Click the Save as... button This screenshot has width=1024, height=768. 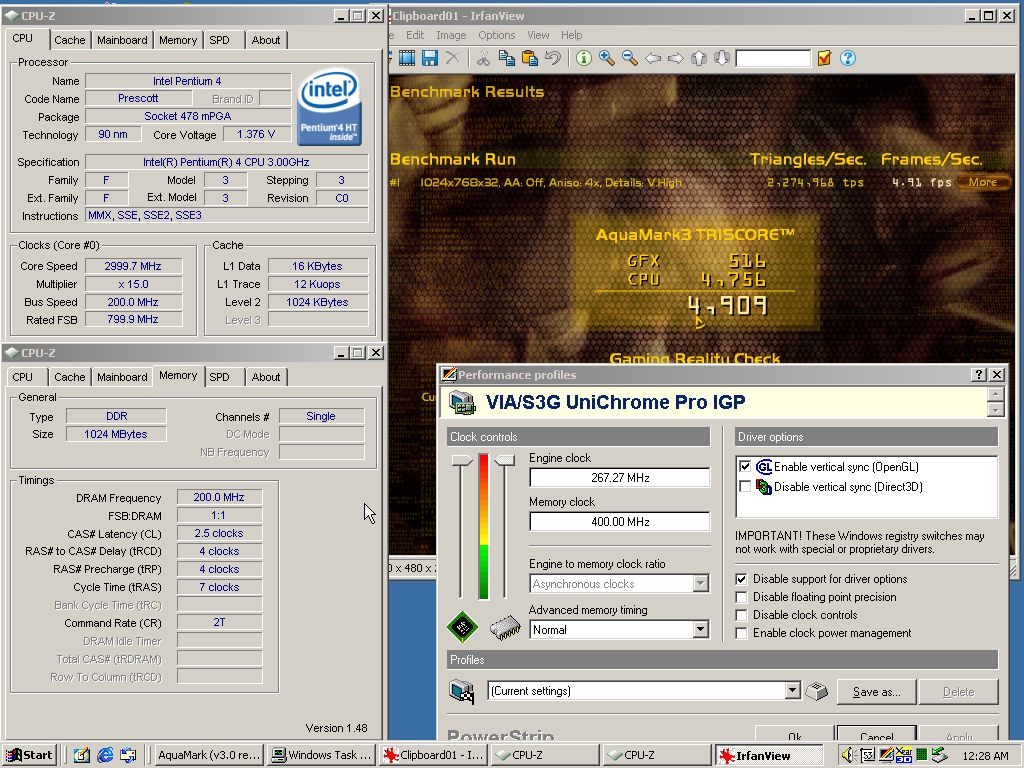pos(876,692)
